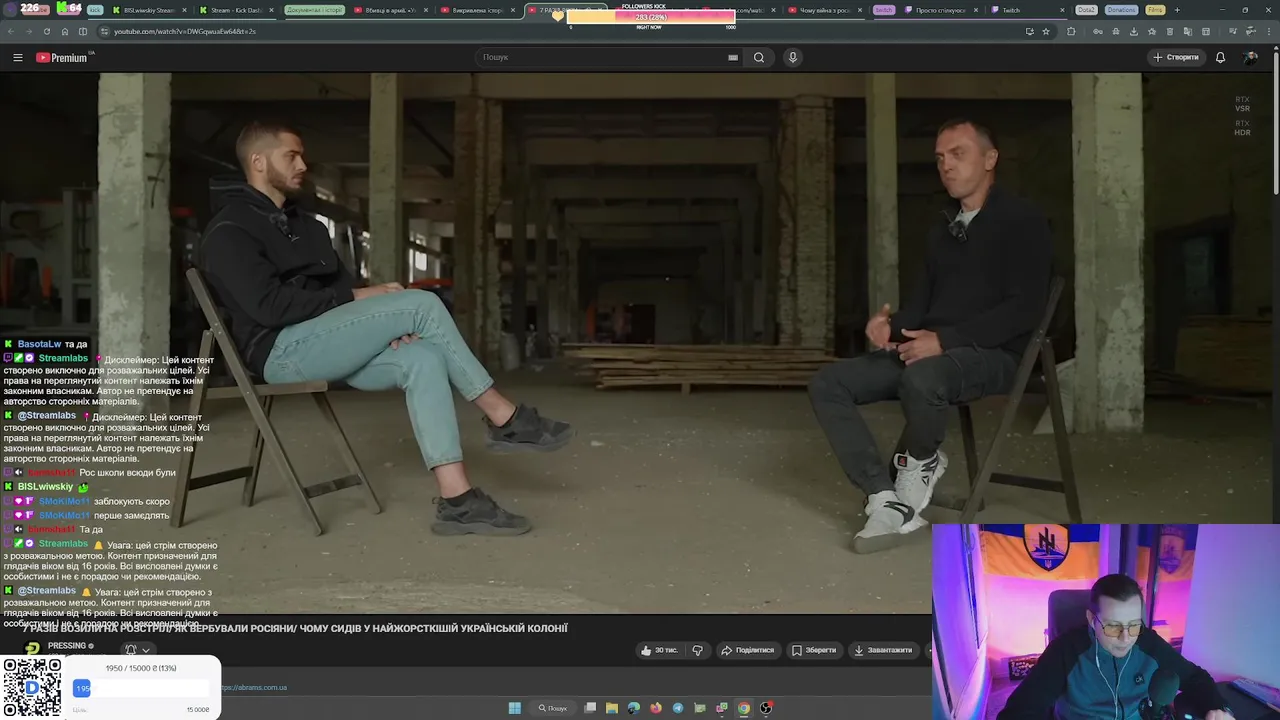The width and height of the screenshot is (1280, 720).
Task: Go back in browser history
Action: coord(11,31)
